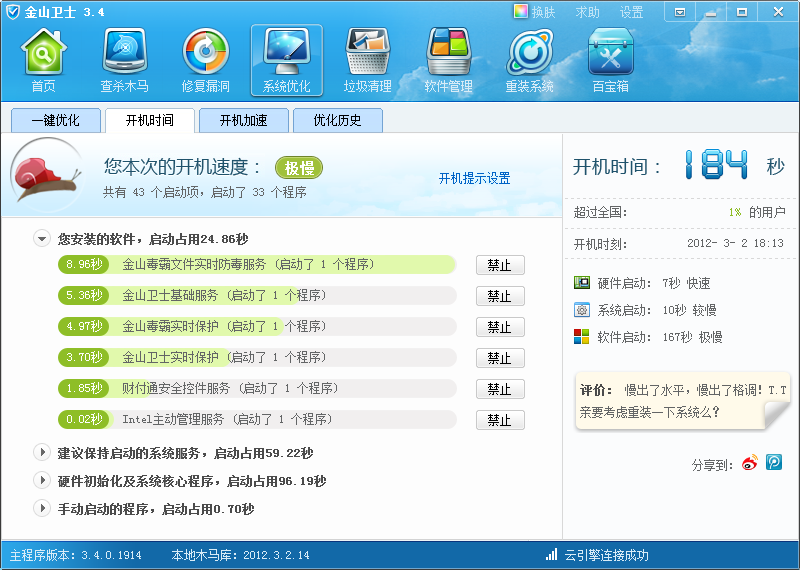Open the 优化历史 tab
This screenshot has width=800, height=570.
[337, 120]
